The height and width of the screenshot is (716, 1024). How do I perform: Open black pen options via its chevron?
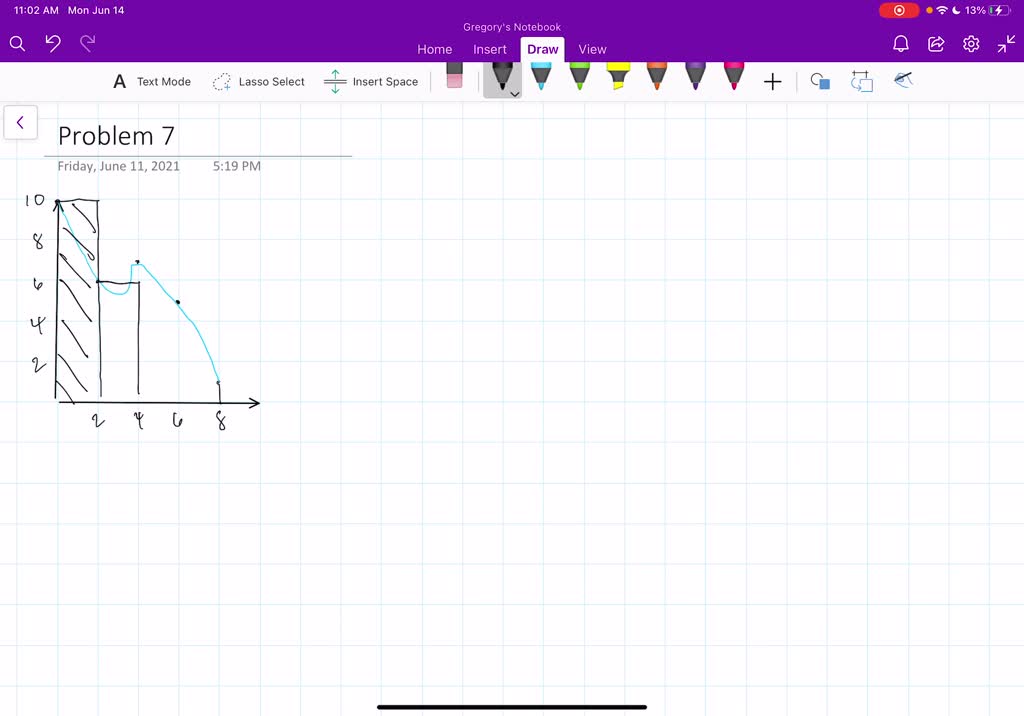pyautogui.click(x=513, y=93)
